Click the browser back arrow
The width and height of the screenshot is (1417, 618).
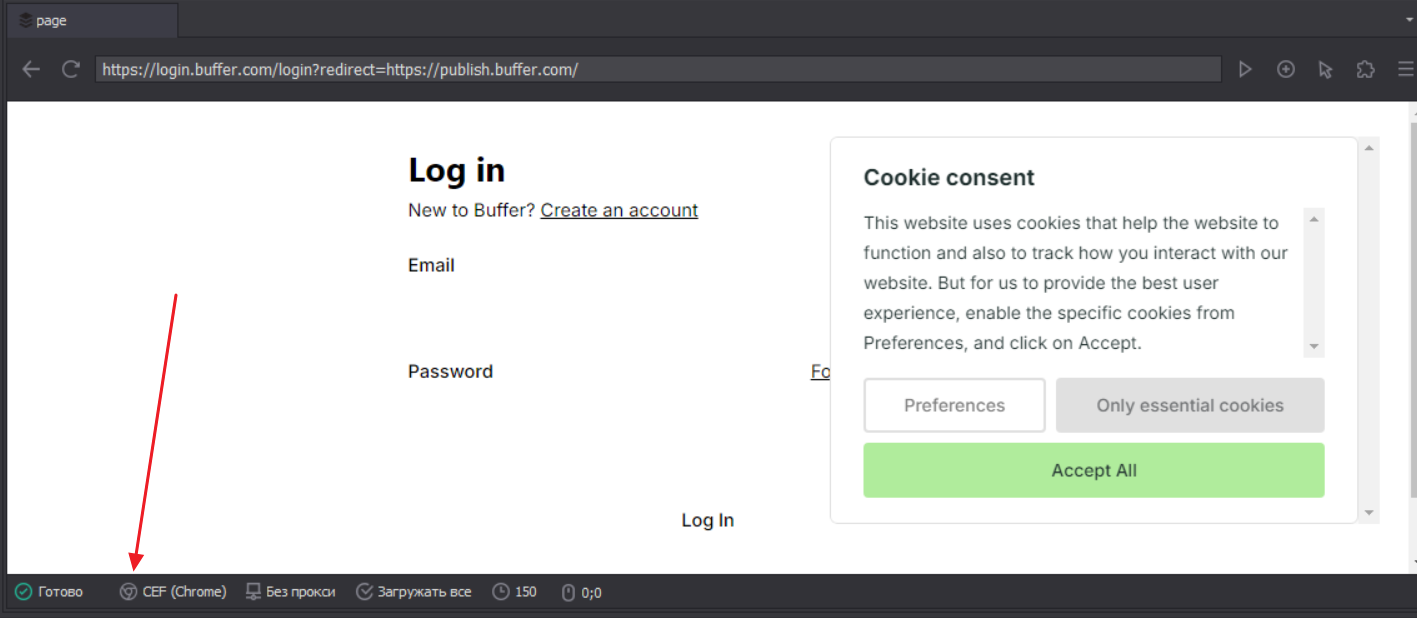click(31, 69)
